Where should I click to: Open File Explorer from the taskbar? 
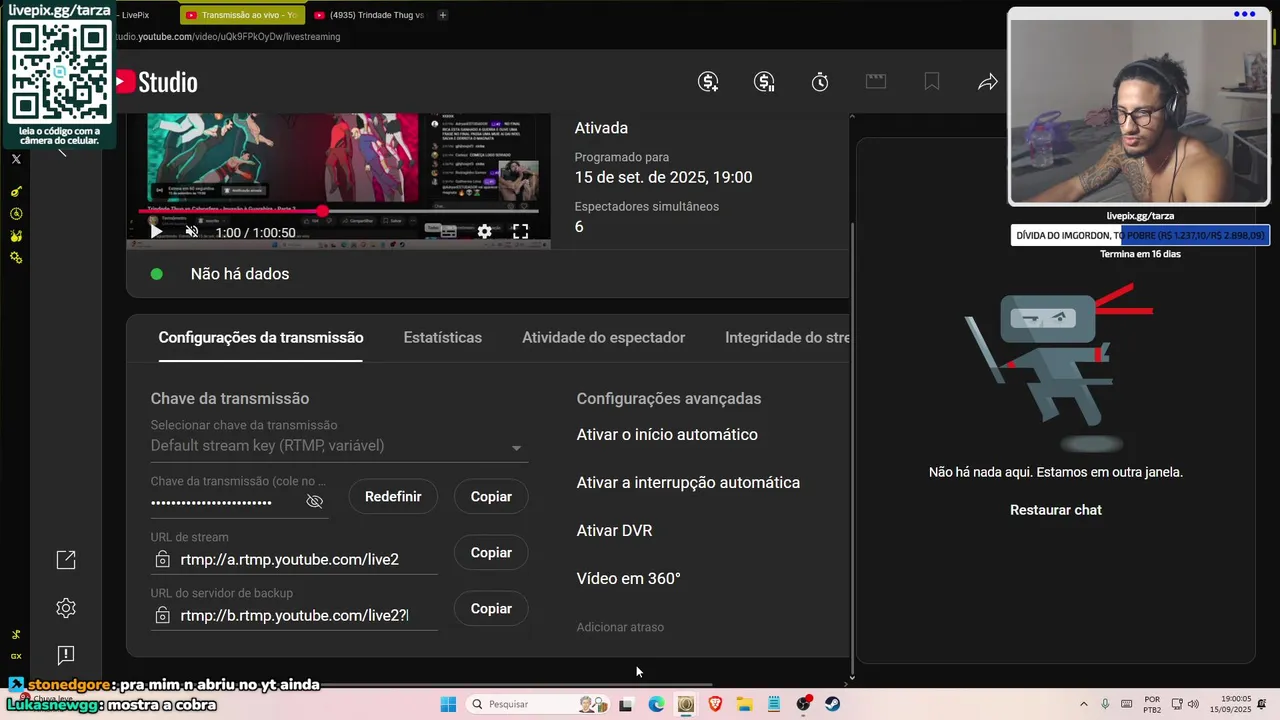[x=745, y=704]
